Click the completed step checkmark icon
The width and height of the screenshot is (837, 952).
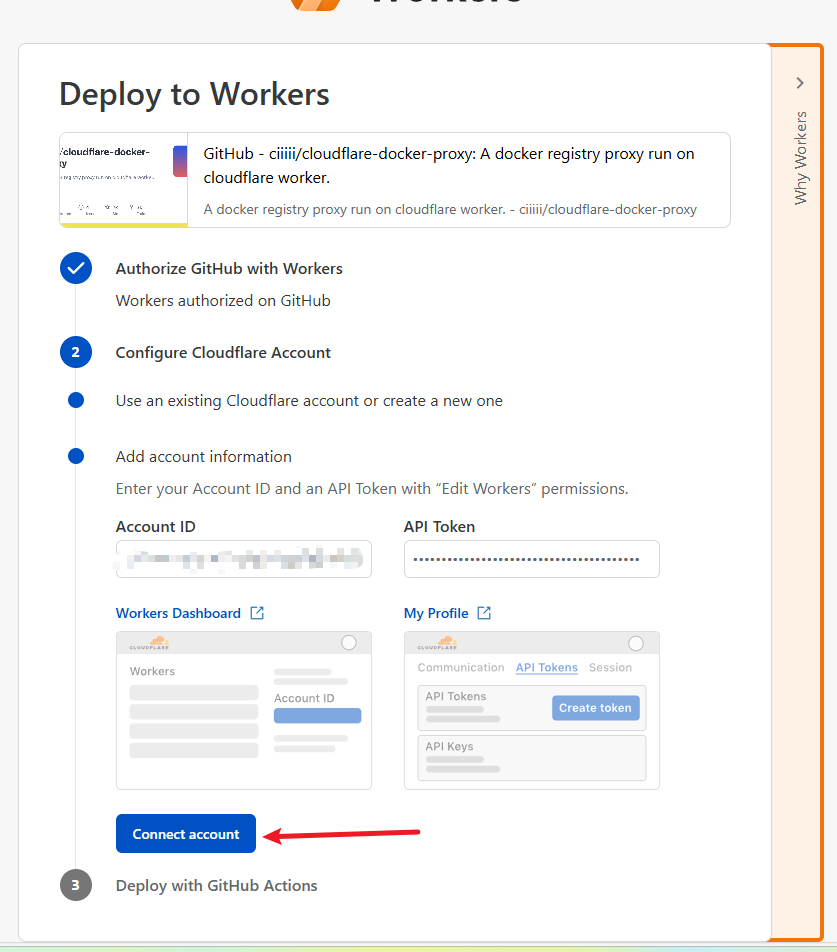coord(76,268)
